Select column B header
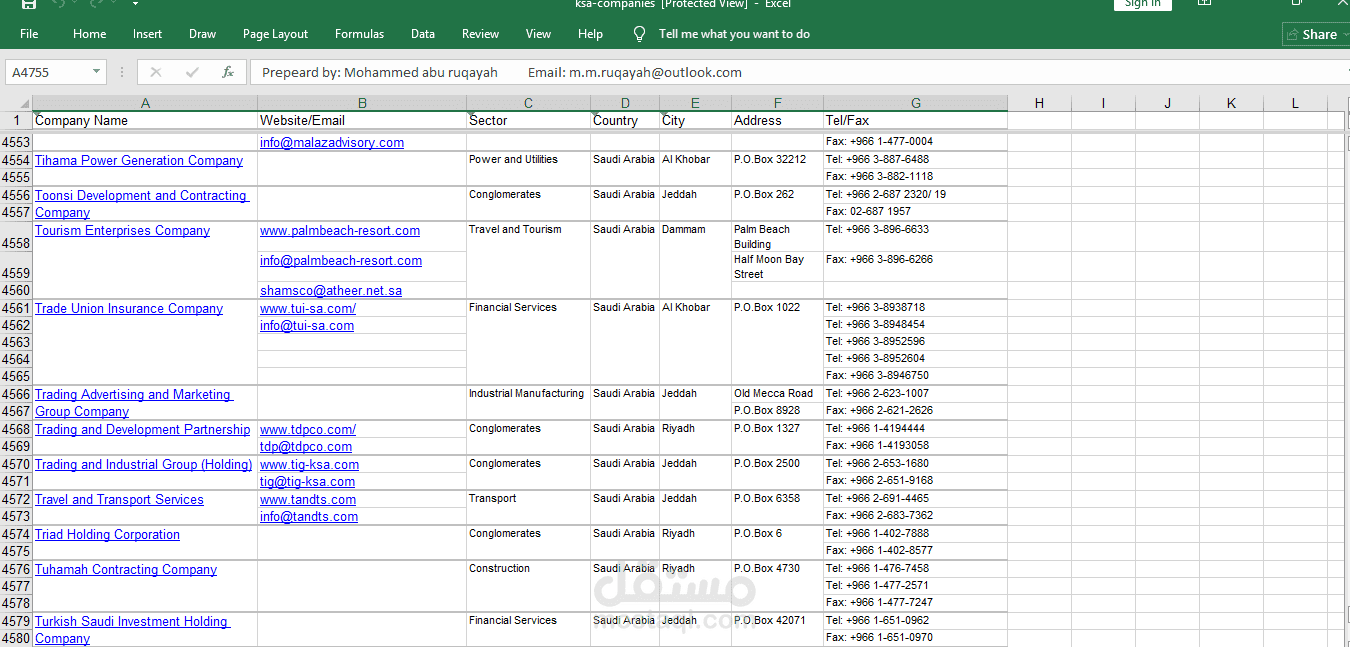Viewport: 1350px width, 647px height. 362,103
